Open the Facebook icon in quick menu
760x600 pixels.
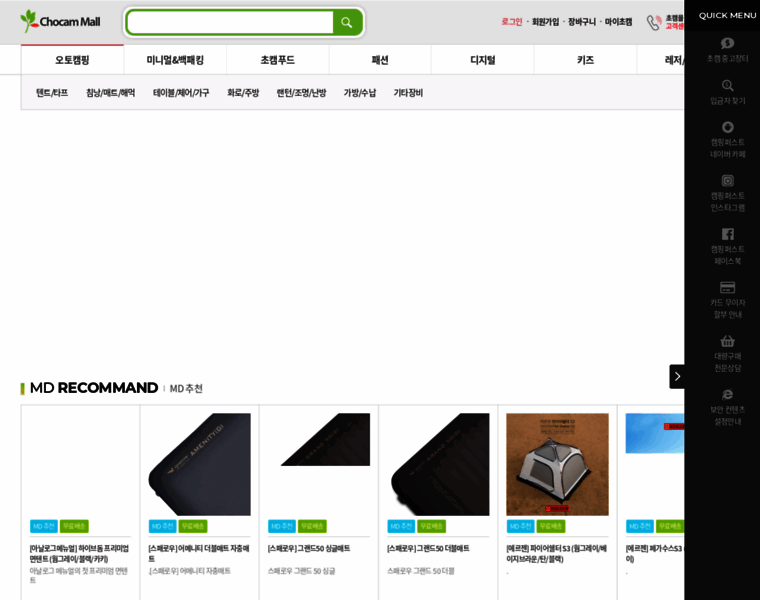click(x=727, y=234)
